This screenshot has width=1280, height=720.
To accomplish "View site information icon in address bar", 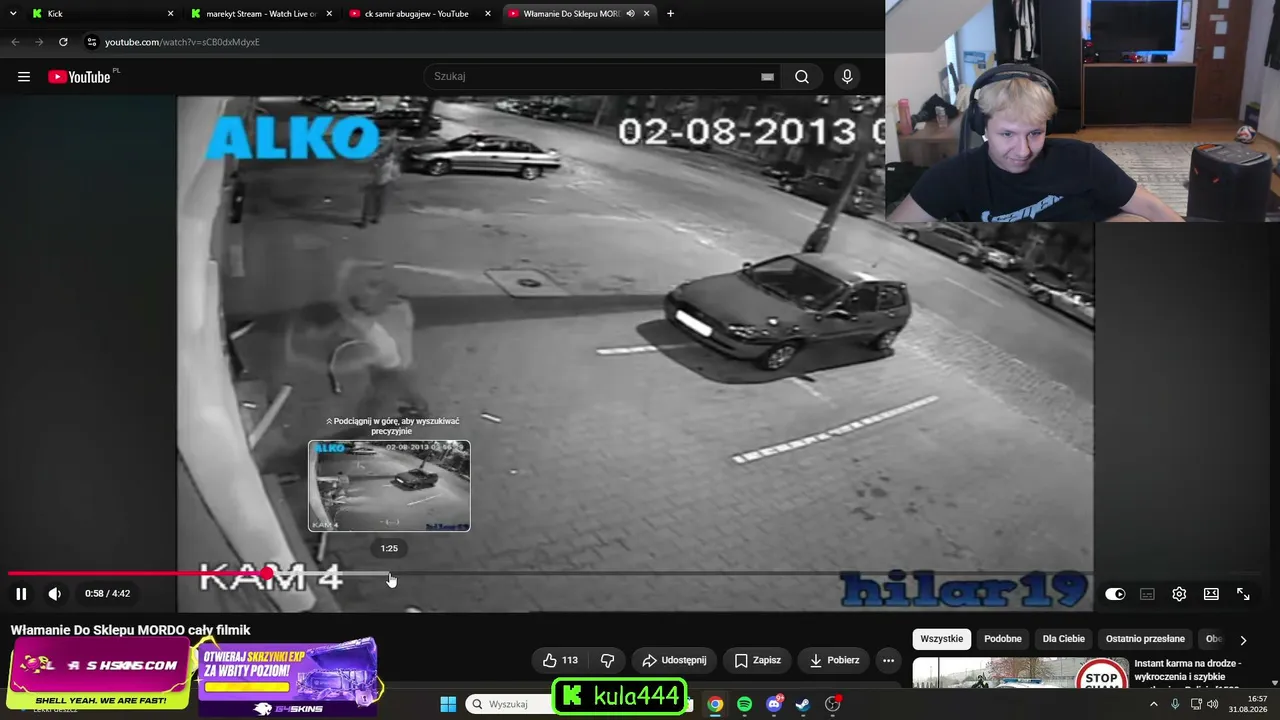I will [92, 42].
